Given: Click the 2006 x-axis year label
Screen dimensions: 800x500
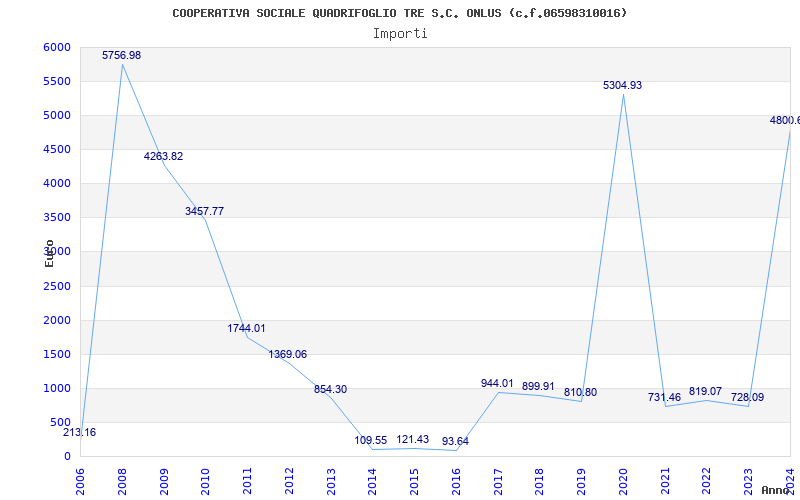Looking at the screenshot, I should point(80,481).
